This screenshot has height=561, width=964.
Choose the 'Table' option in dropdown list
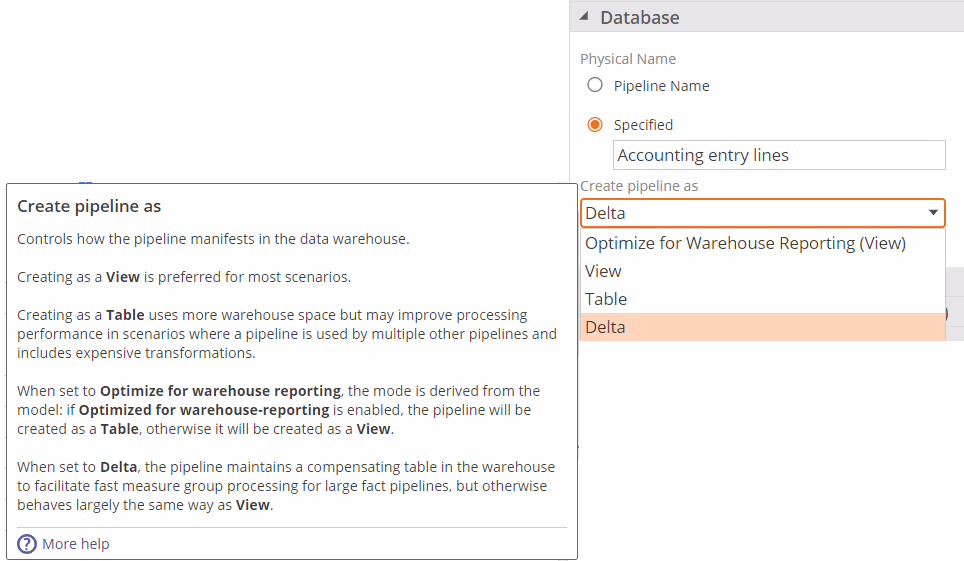[606, 299]
